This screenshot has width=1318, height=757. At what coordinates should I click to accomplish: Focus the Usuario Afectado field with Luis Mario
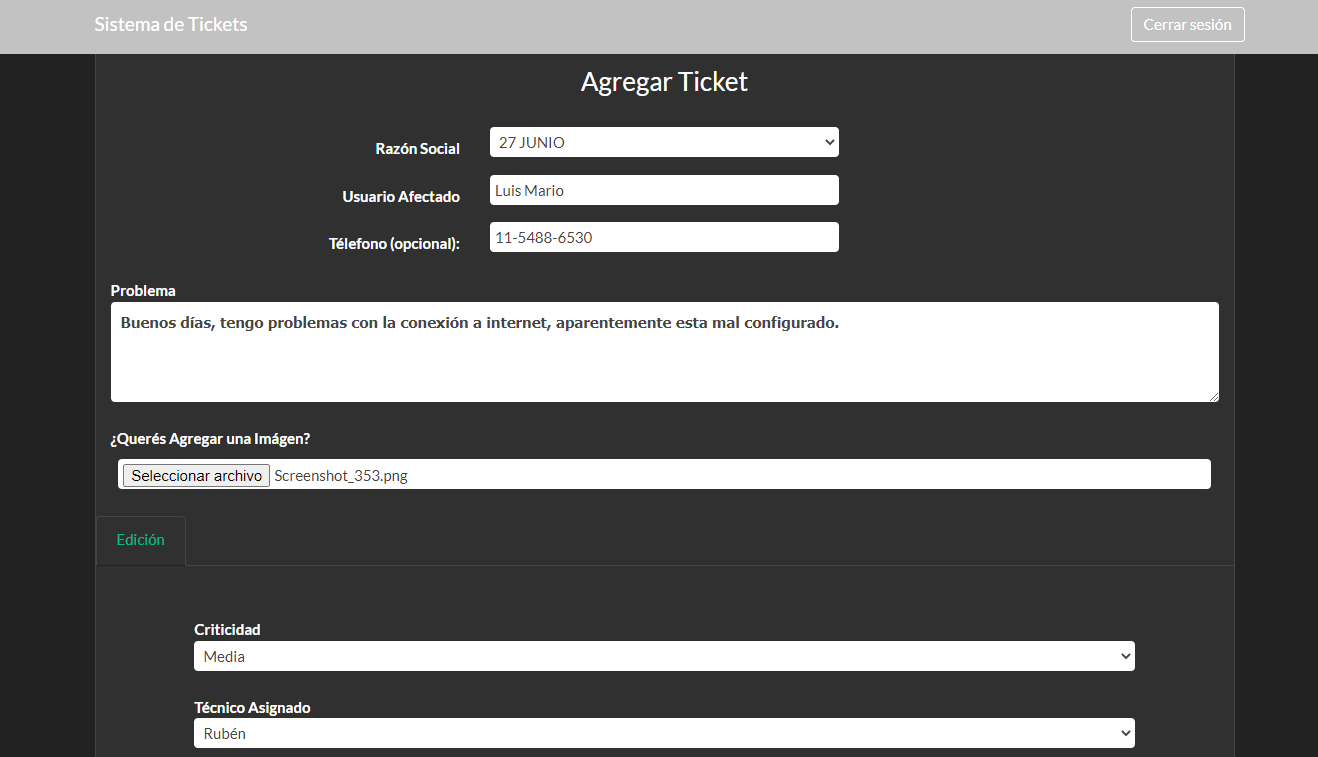tap(663, 191)
